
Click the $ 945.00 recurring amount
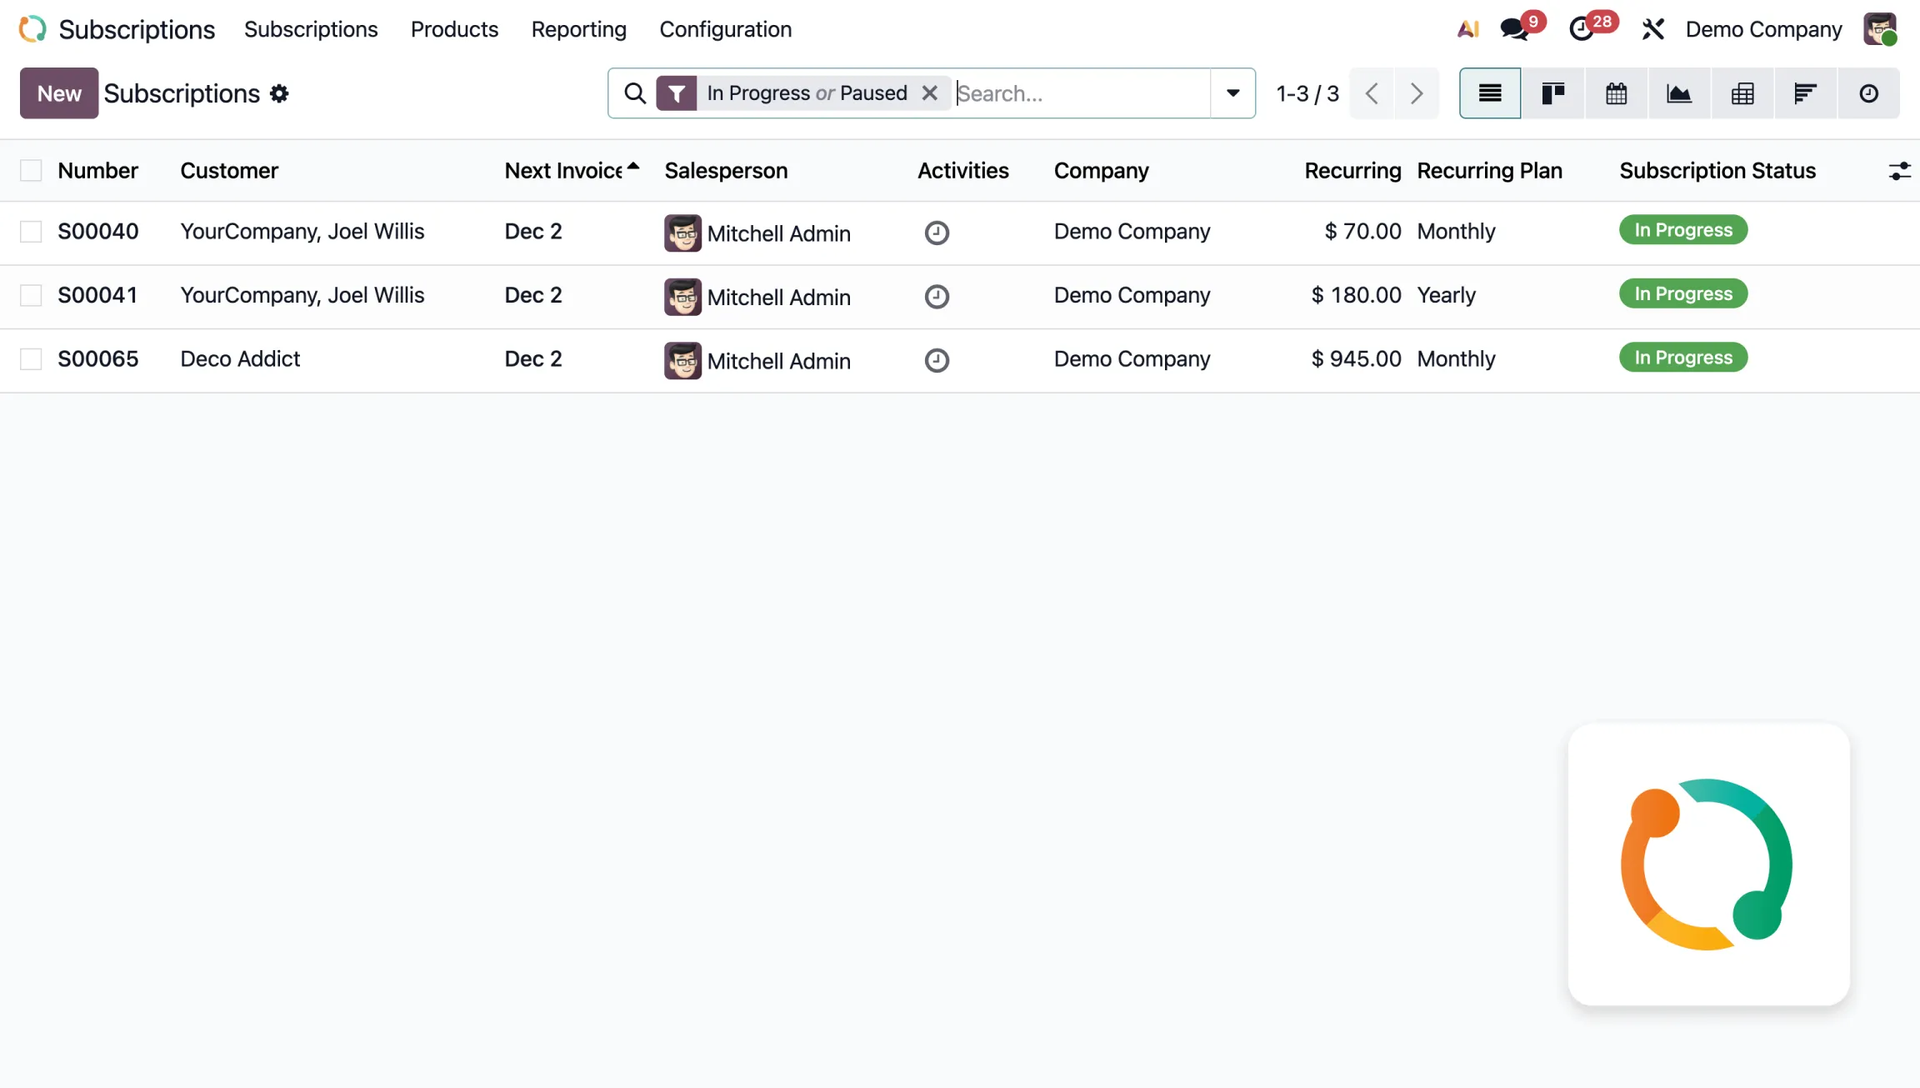coord(1356,360)
